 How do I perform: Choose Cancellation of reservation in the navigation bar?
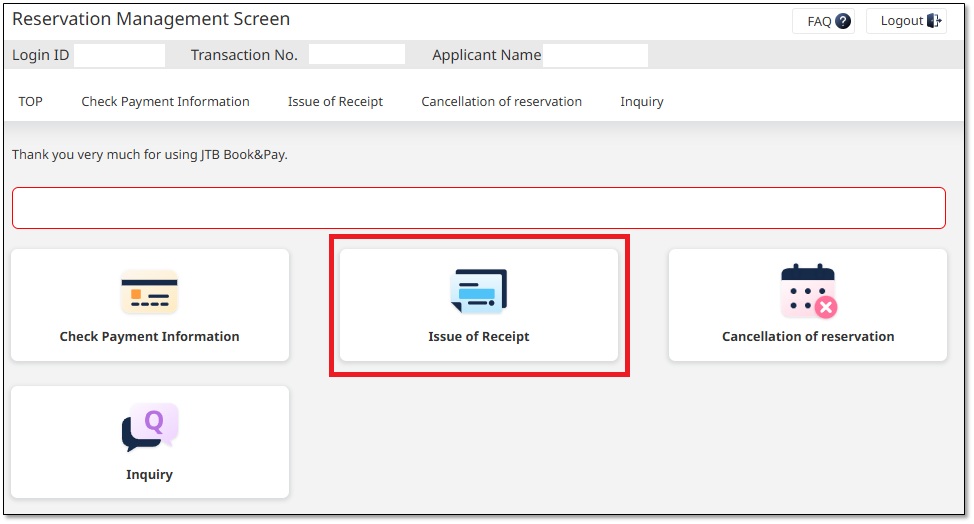point(501,101)
